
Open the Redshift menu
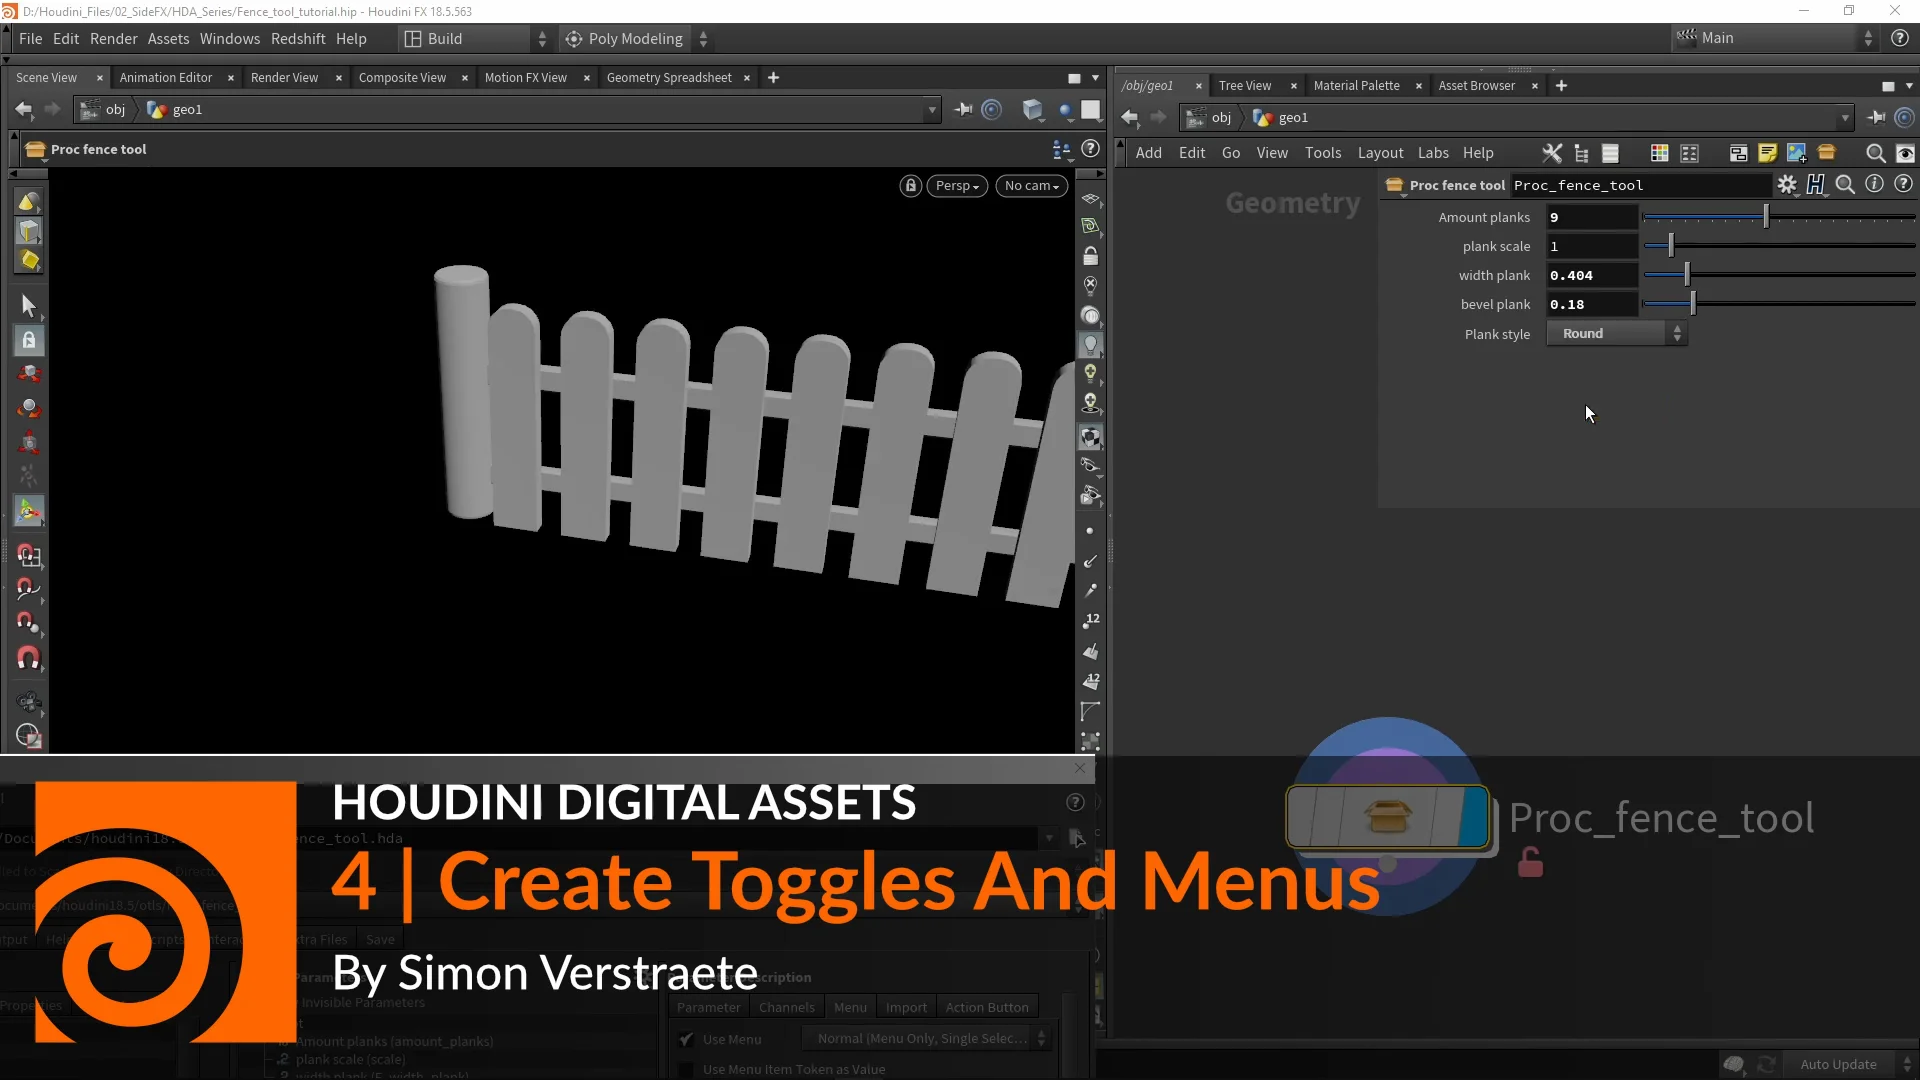click(x=297, y=38)
